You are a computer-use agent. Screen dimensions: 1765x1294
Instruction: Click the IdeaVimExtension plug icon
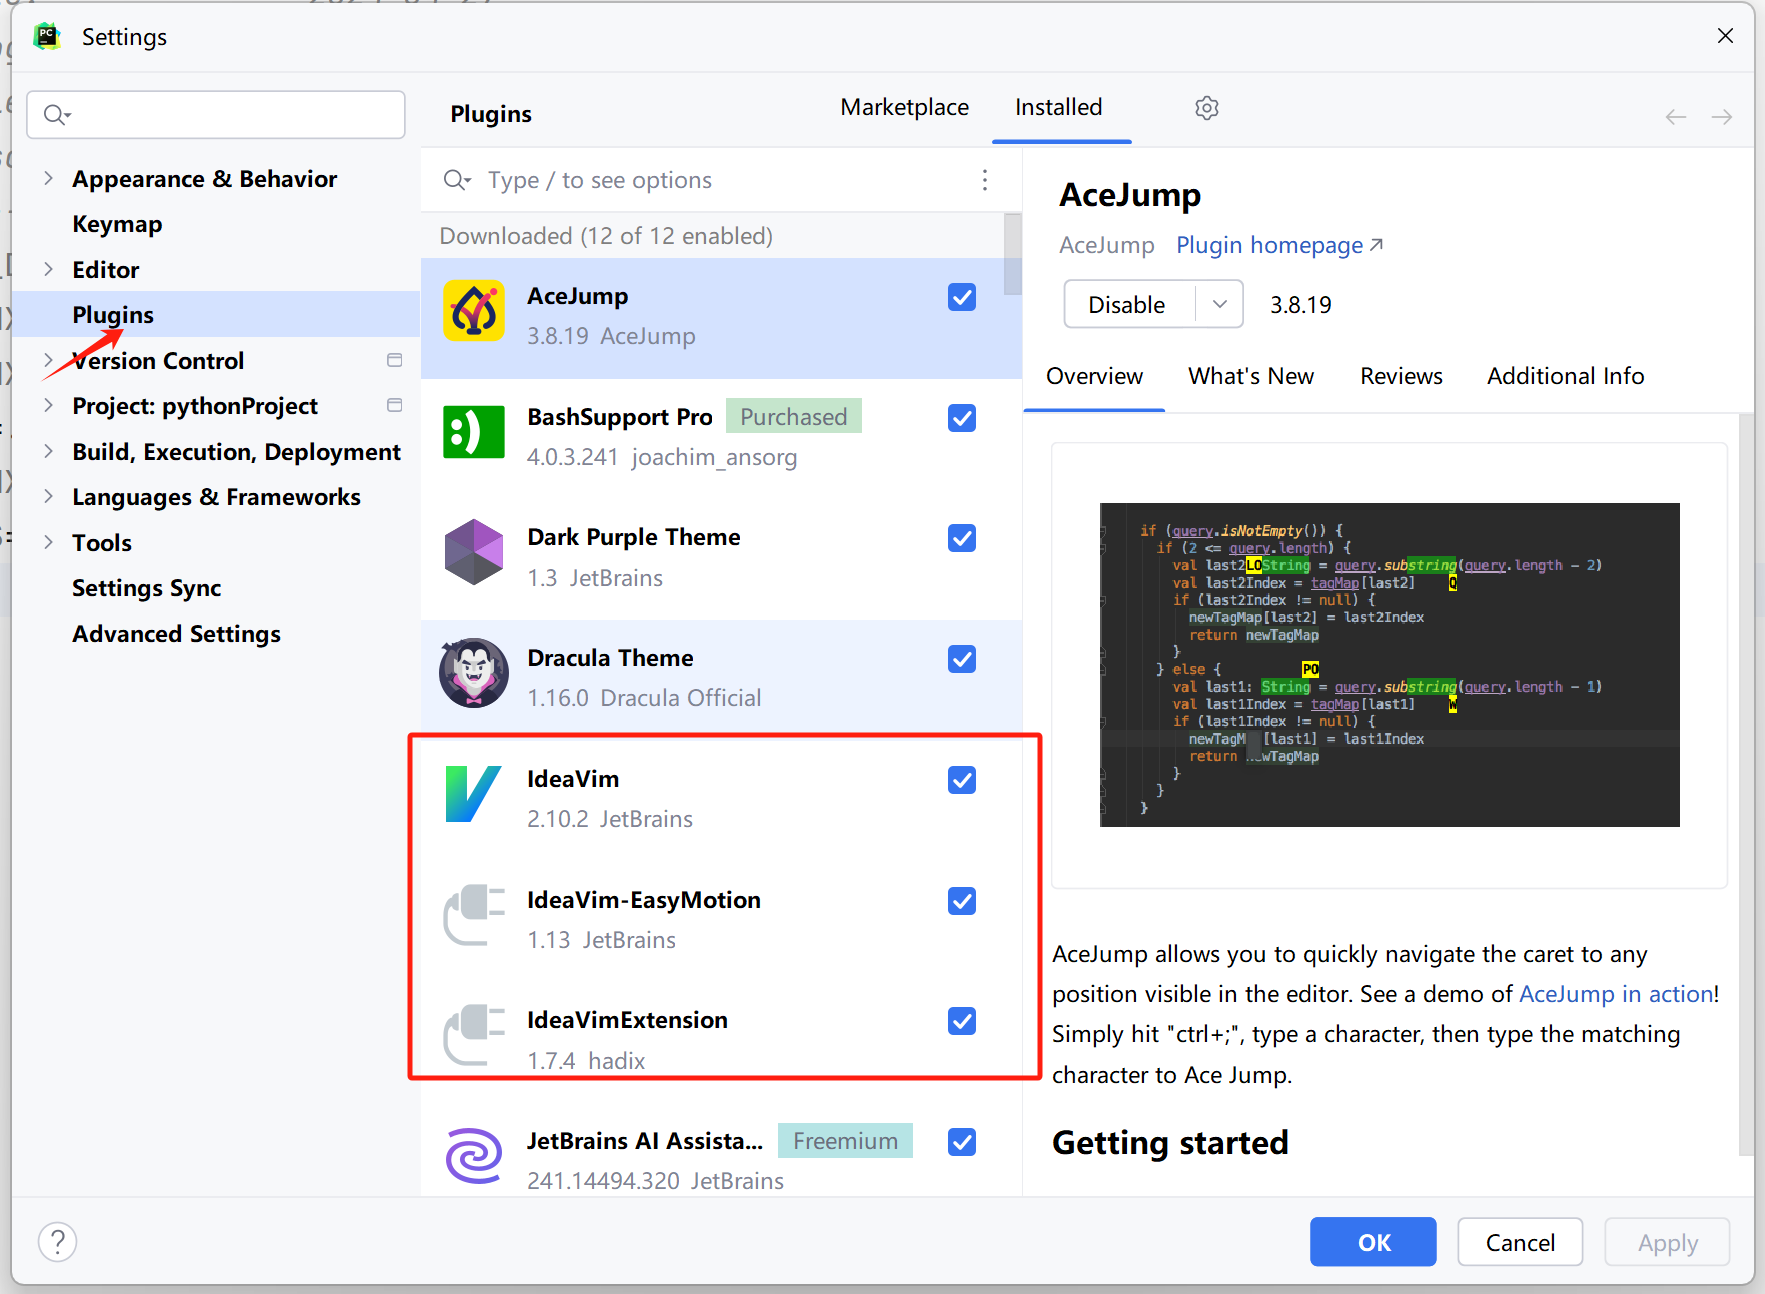tap(474, 1035)
